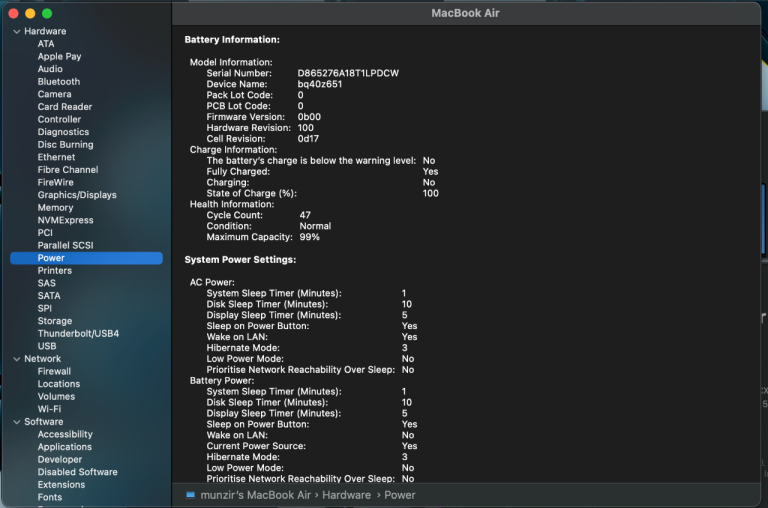This screenshot has width=768, height=508.
Task: Click the Maximum Capacity value 99%
Action: (310, 237)
